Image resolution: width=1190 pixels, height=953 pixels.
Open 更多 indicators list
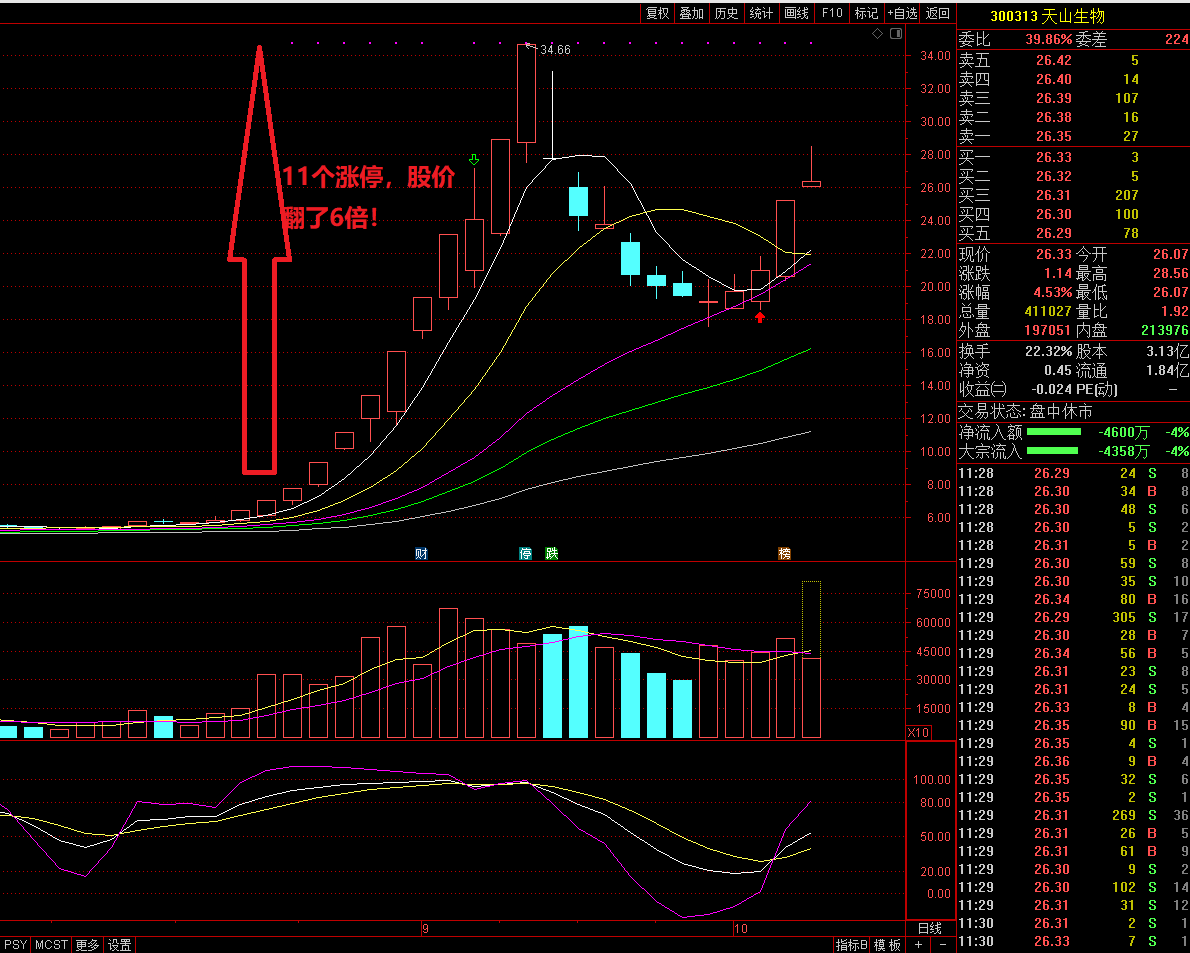[x=87, y=945]
